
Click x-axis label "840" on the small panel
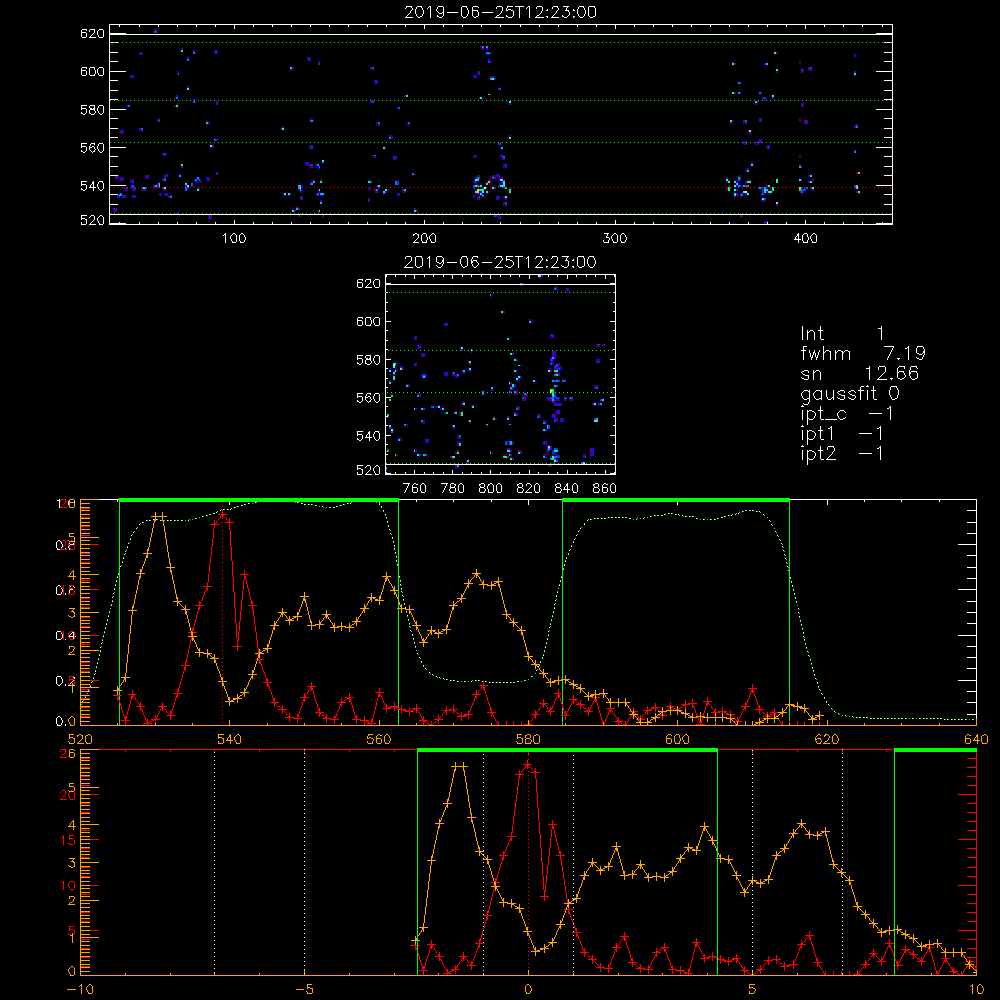pos(566,488)
